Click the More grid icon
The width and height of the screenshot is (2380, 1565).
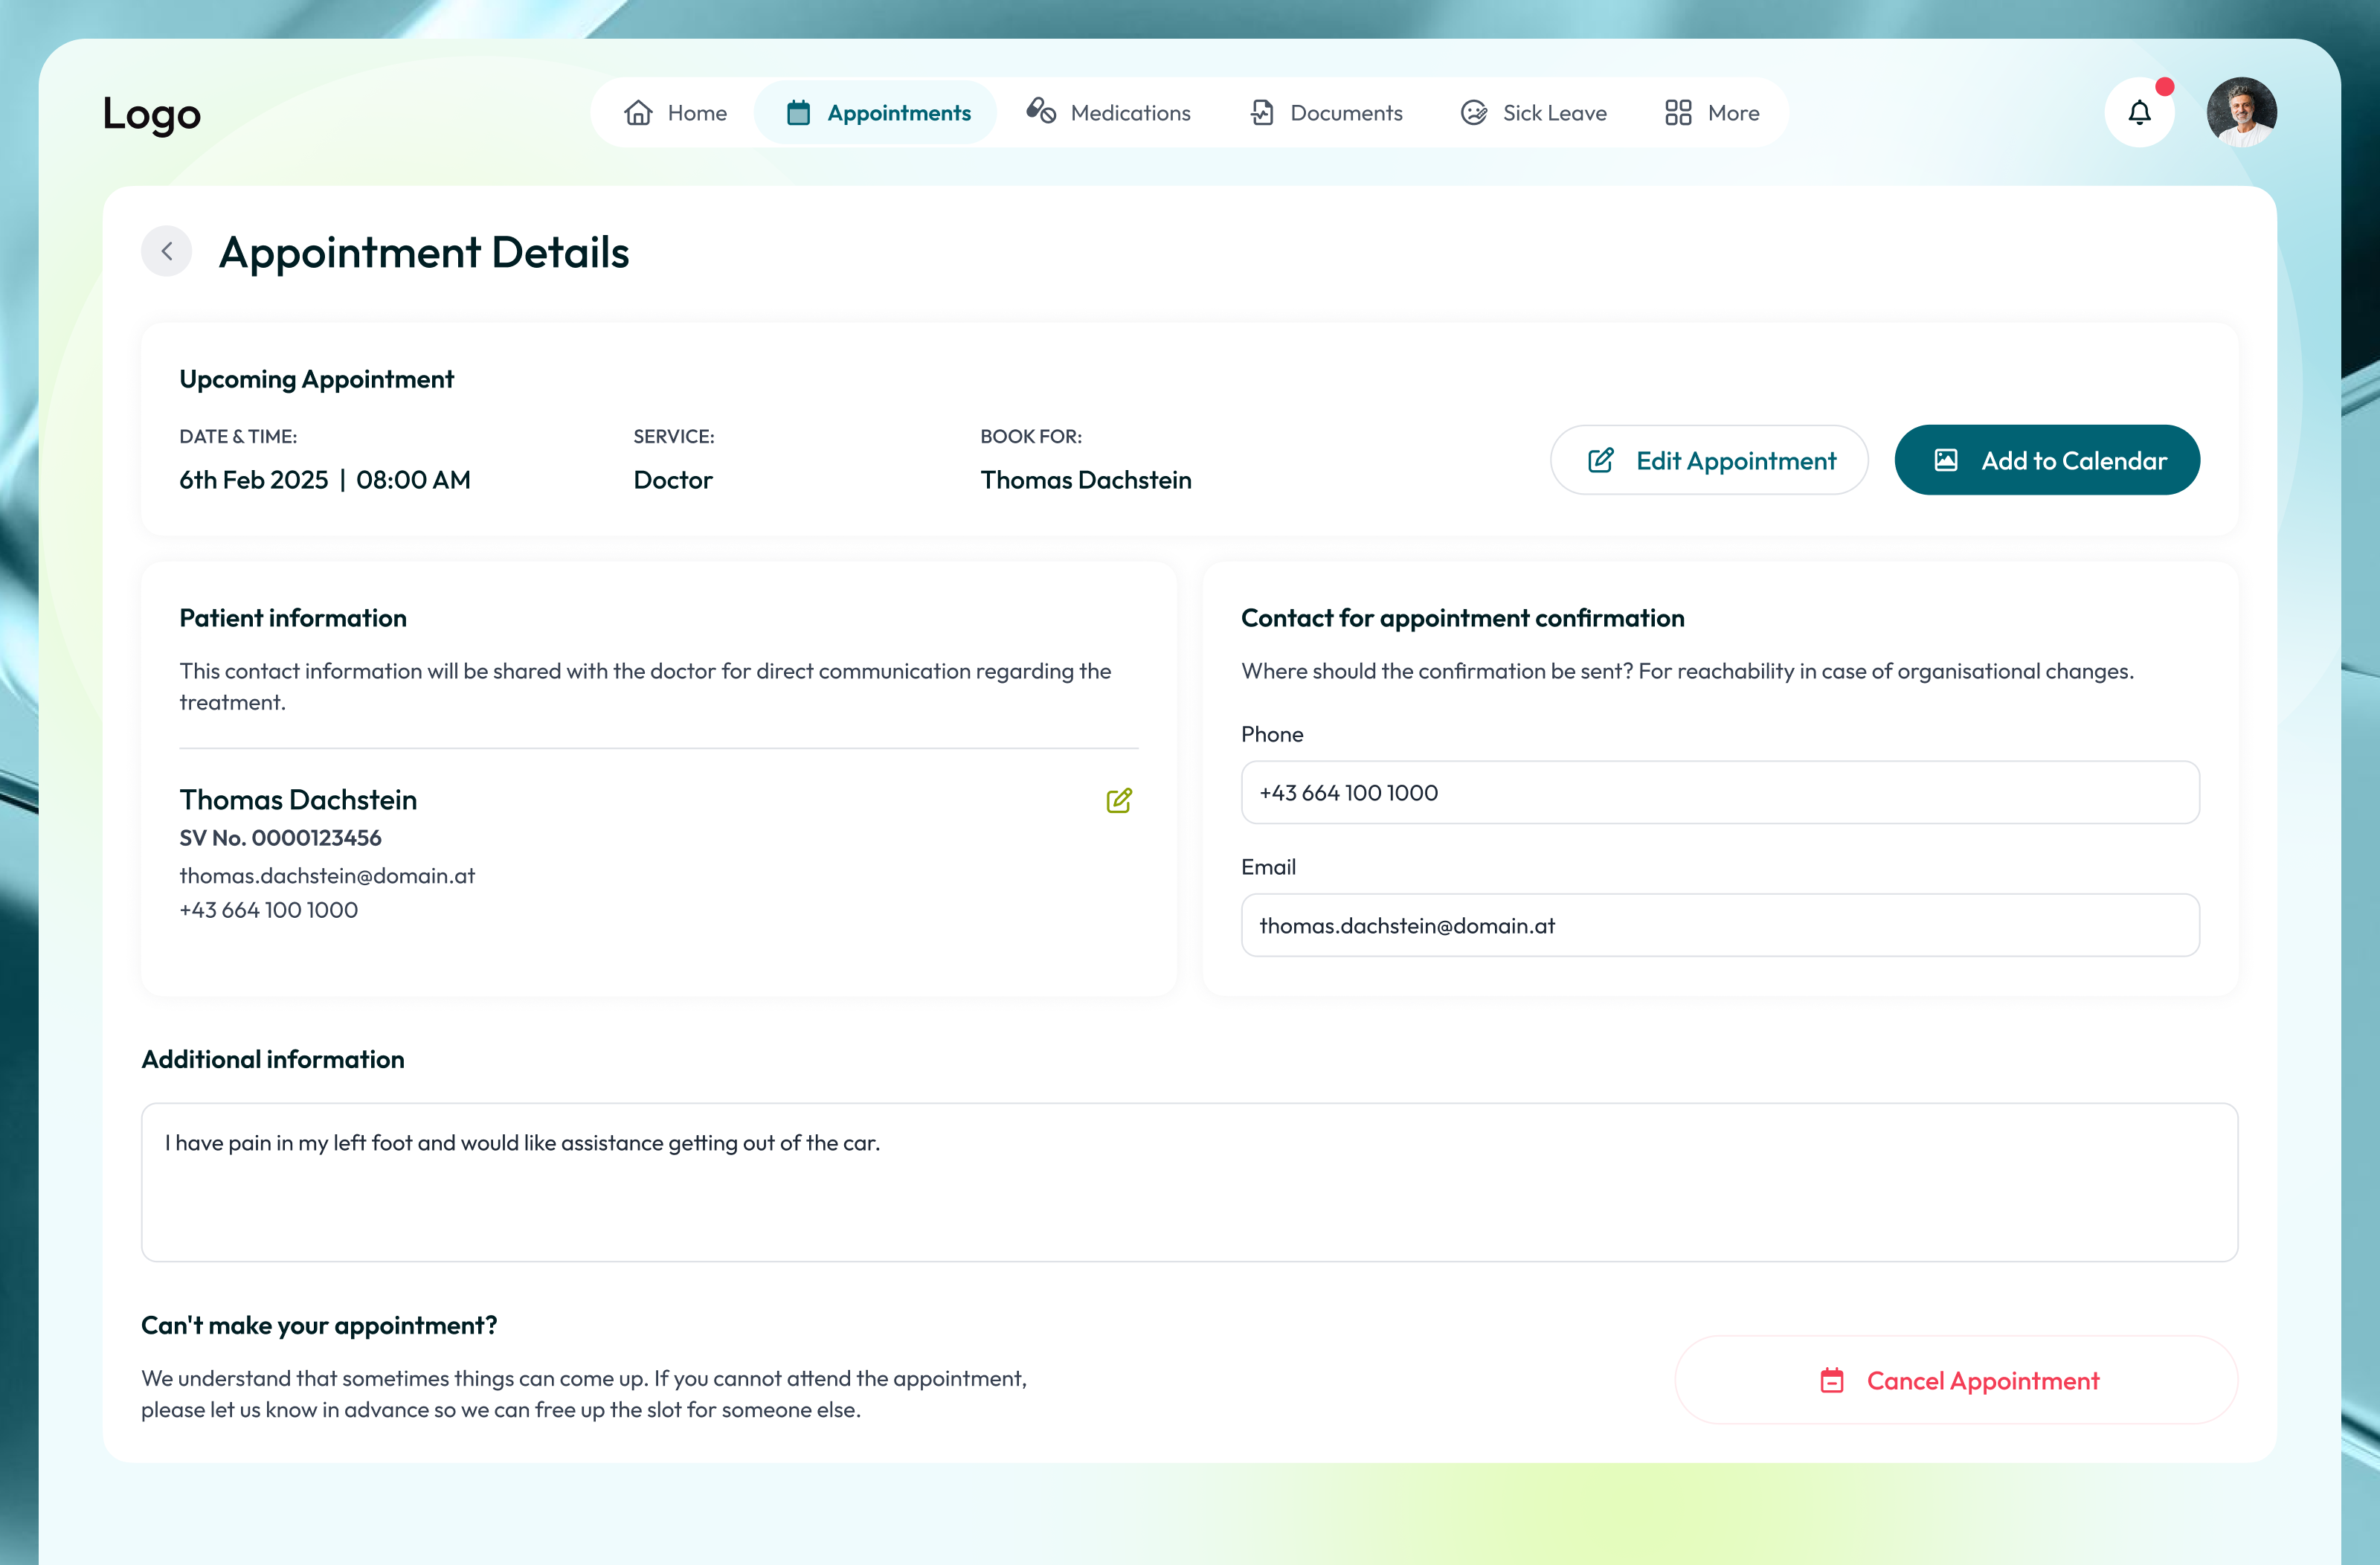pyautogui.click(x=1678, y=113)
